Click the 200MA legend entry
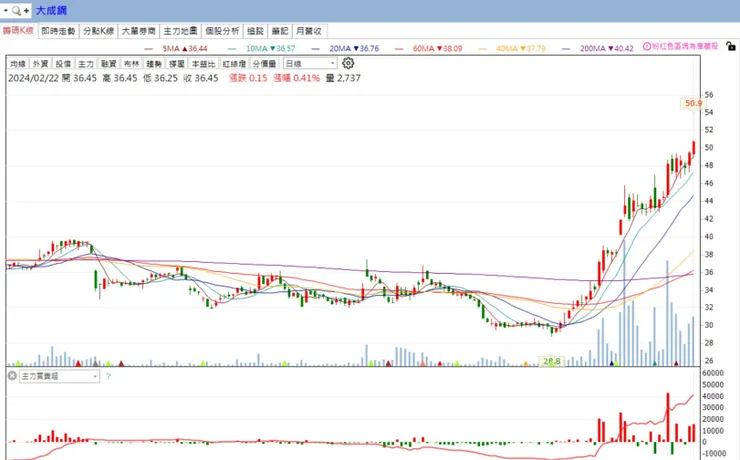This screenshot has height=460, width=740. point(598,48)
